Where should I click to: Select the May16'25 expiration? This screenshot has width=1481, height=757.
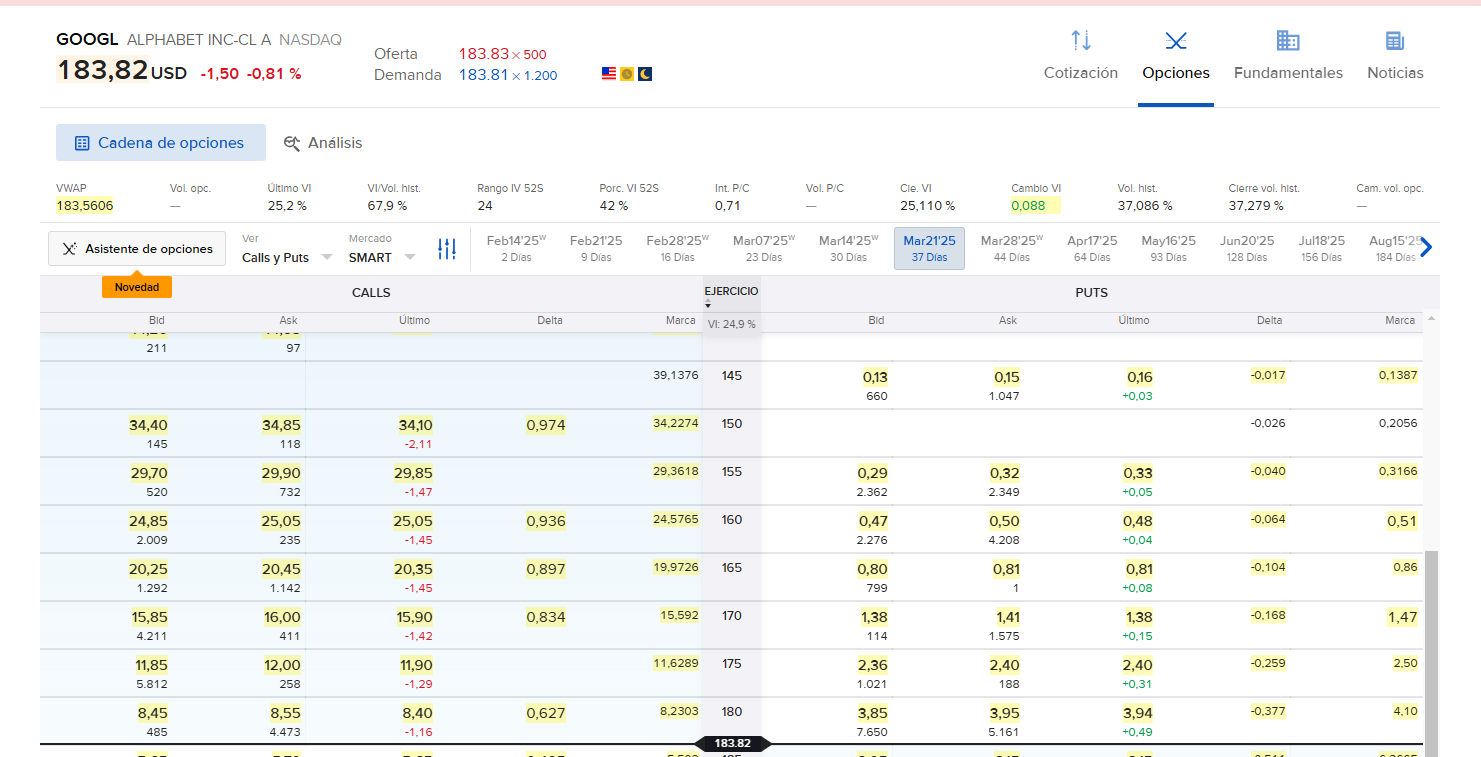(x=1168, y=248)
